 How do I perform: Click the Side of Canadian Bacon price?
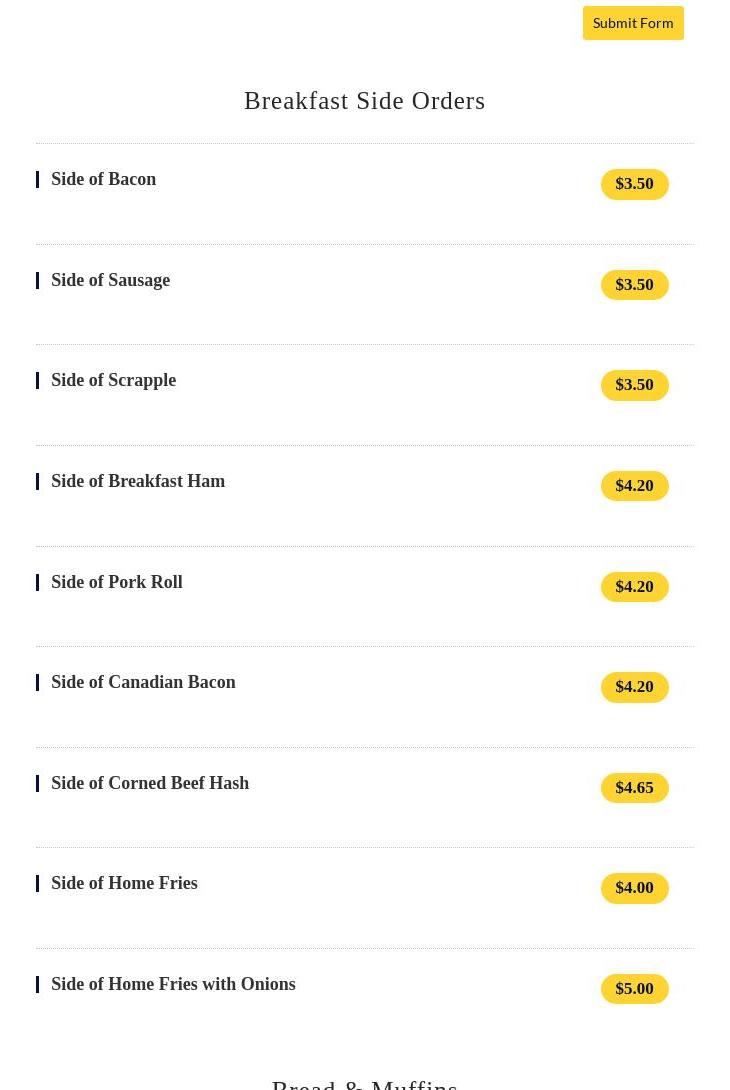coord(634,687)
